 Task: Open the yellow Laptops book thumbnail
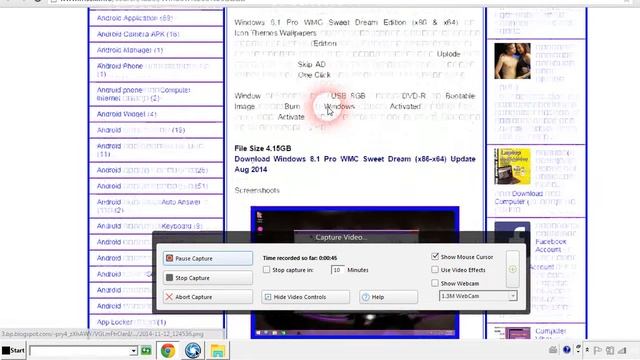pos(512,167)
